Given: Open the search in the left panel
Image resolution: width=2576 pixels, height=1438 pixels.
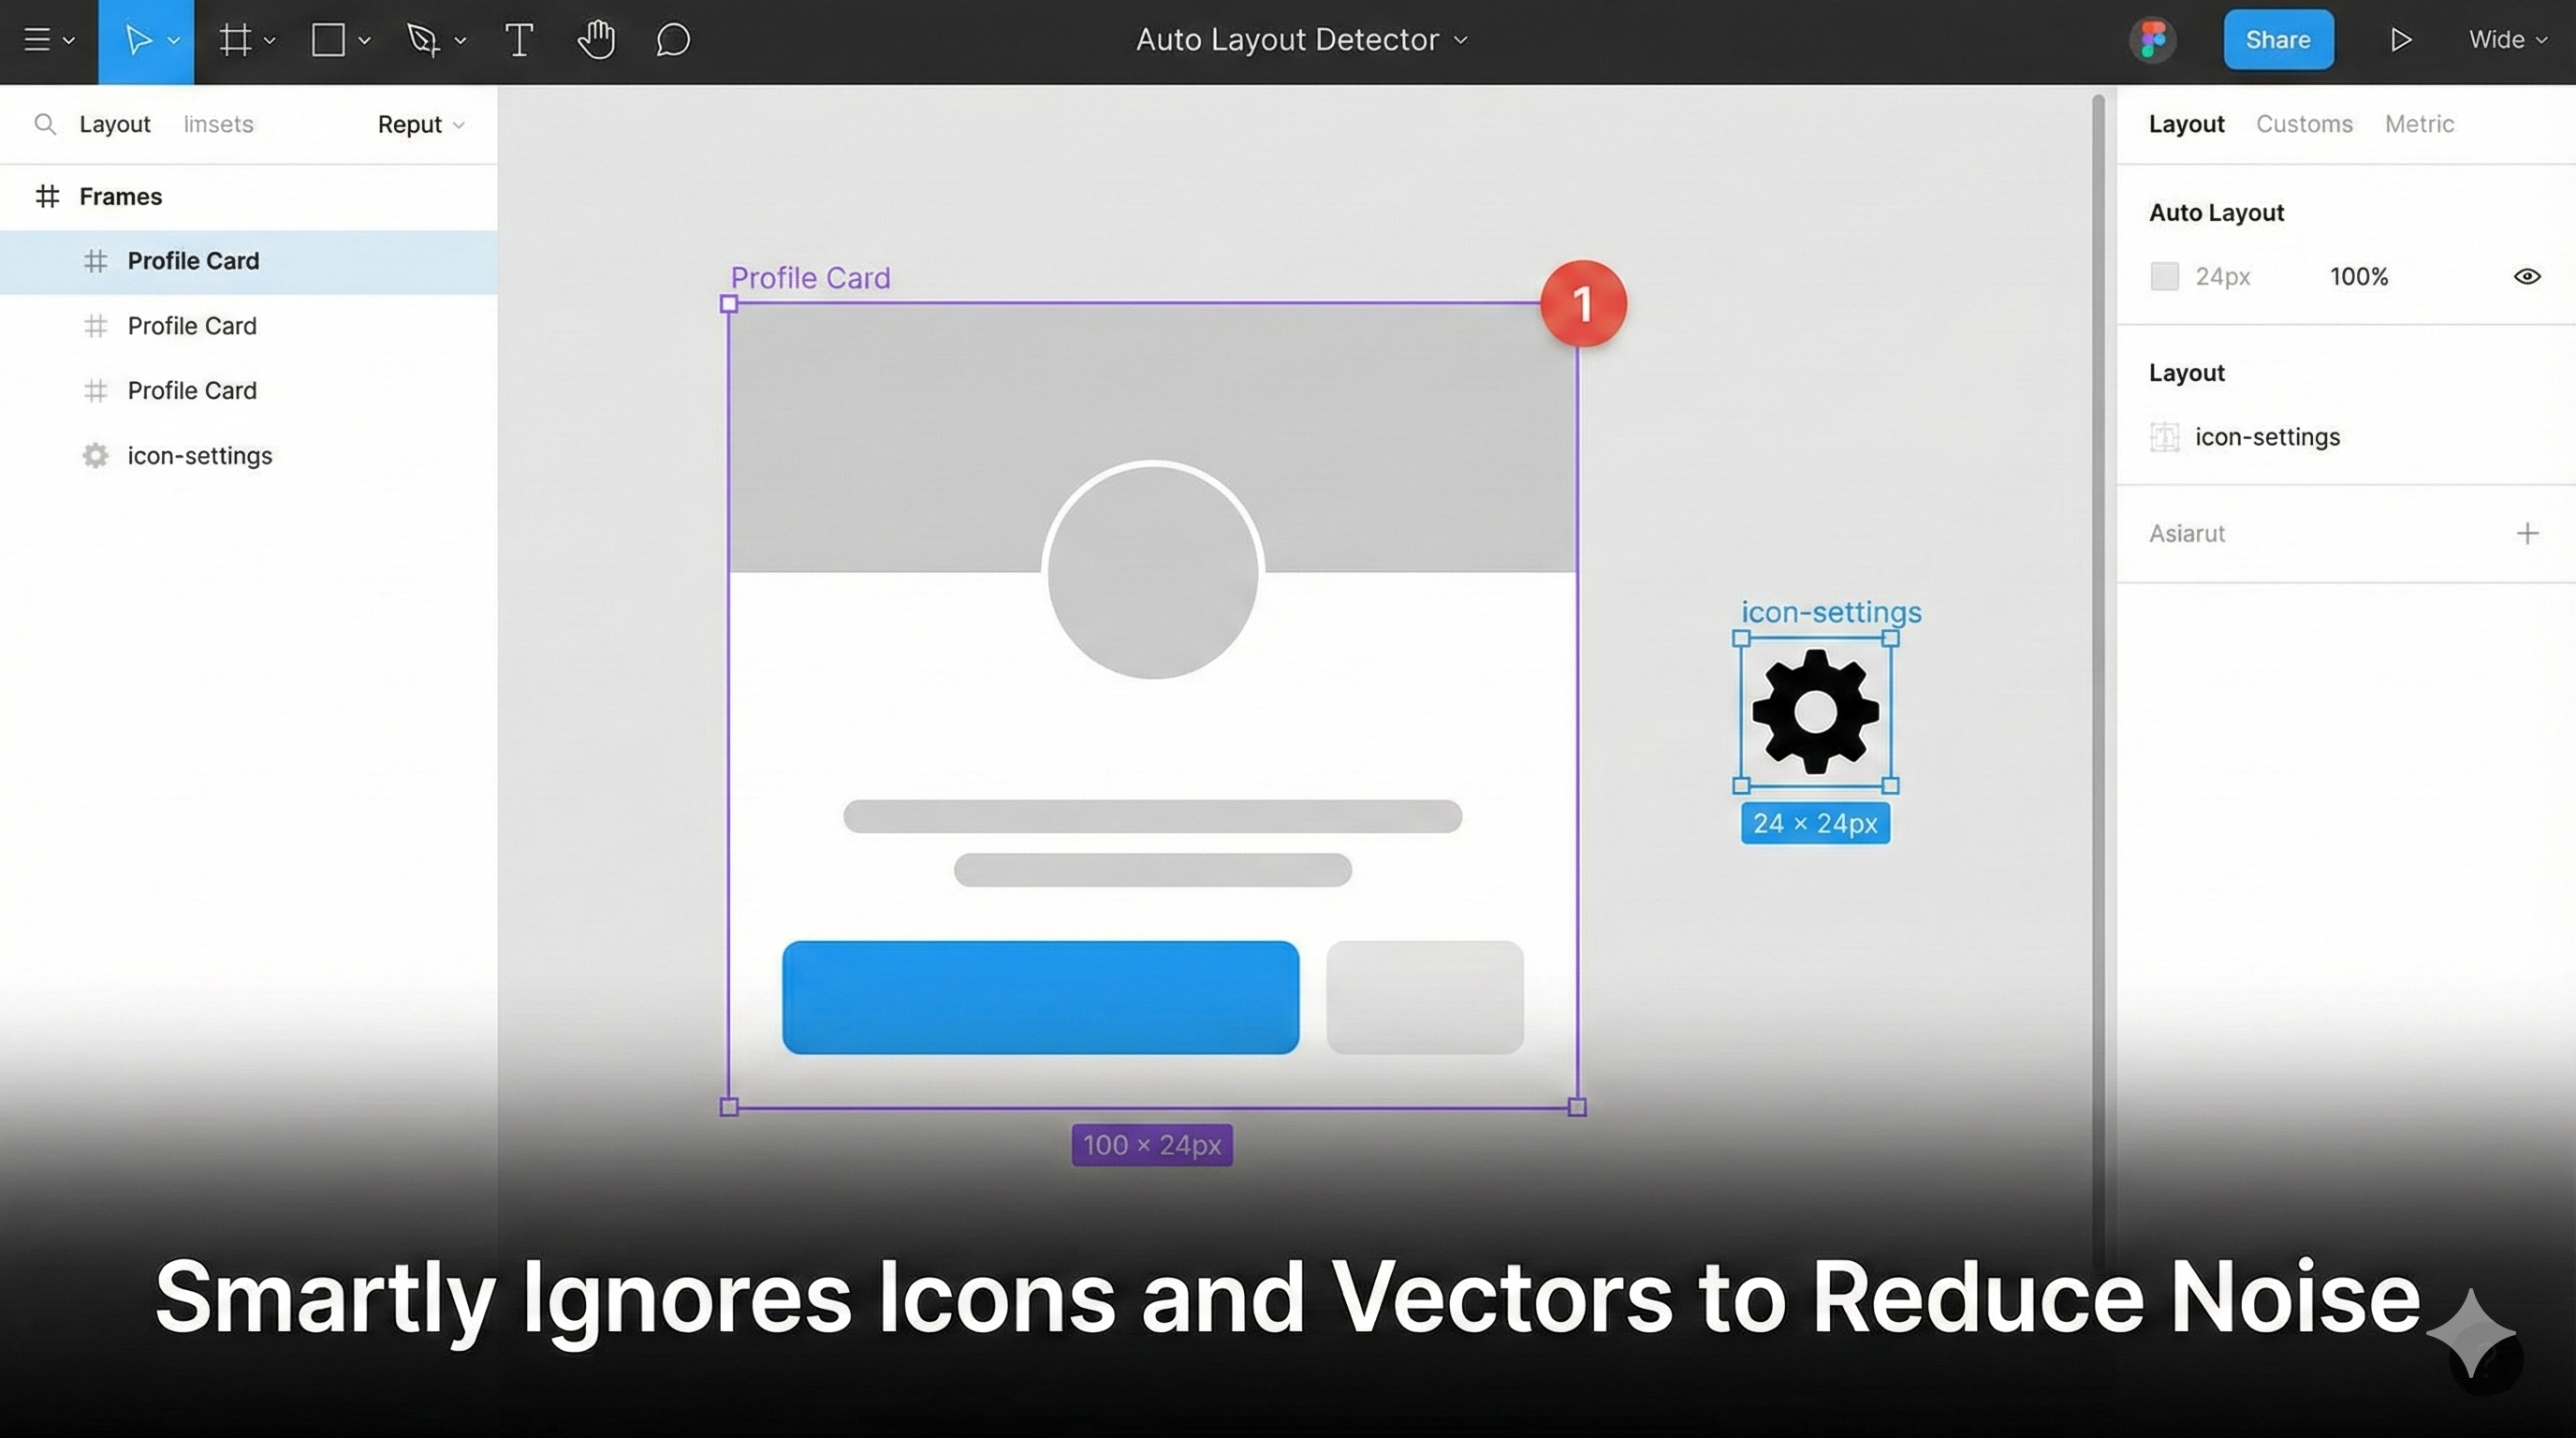Looking at the screenshot, I should (x=45, y=123).
